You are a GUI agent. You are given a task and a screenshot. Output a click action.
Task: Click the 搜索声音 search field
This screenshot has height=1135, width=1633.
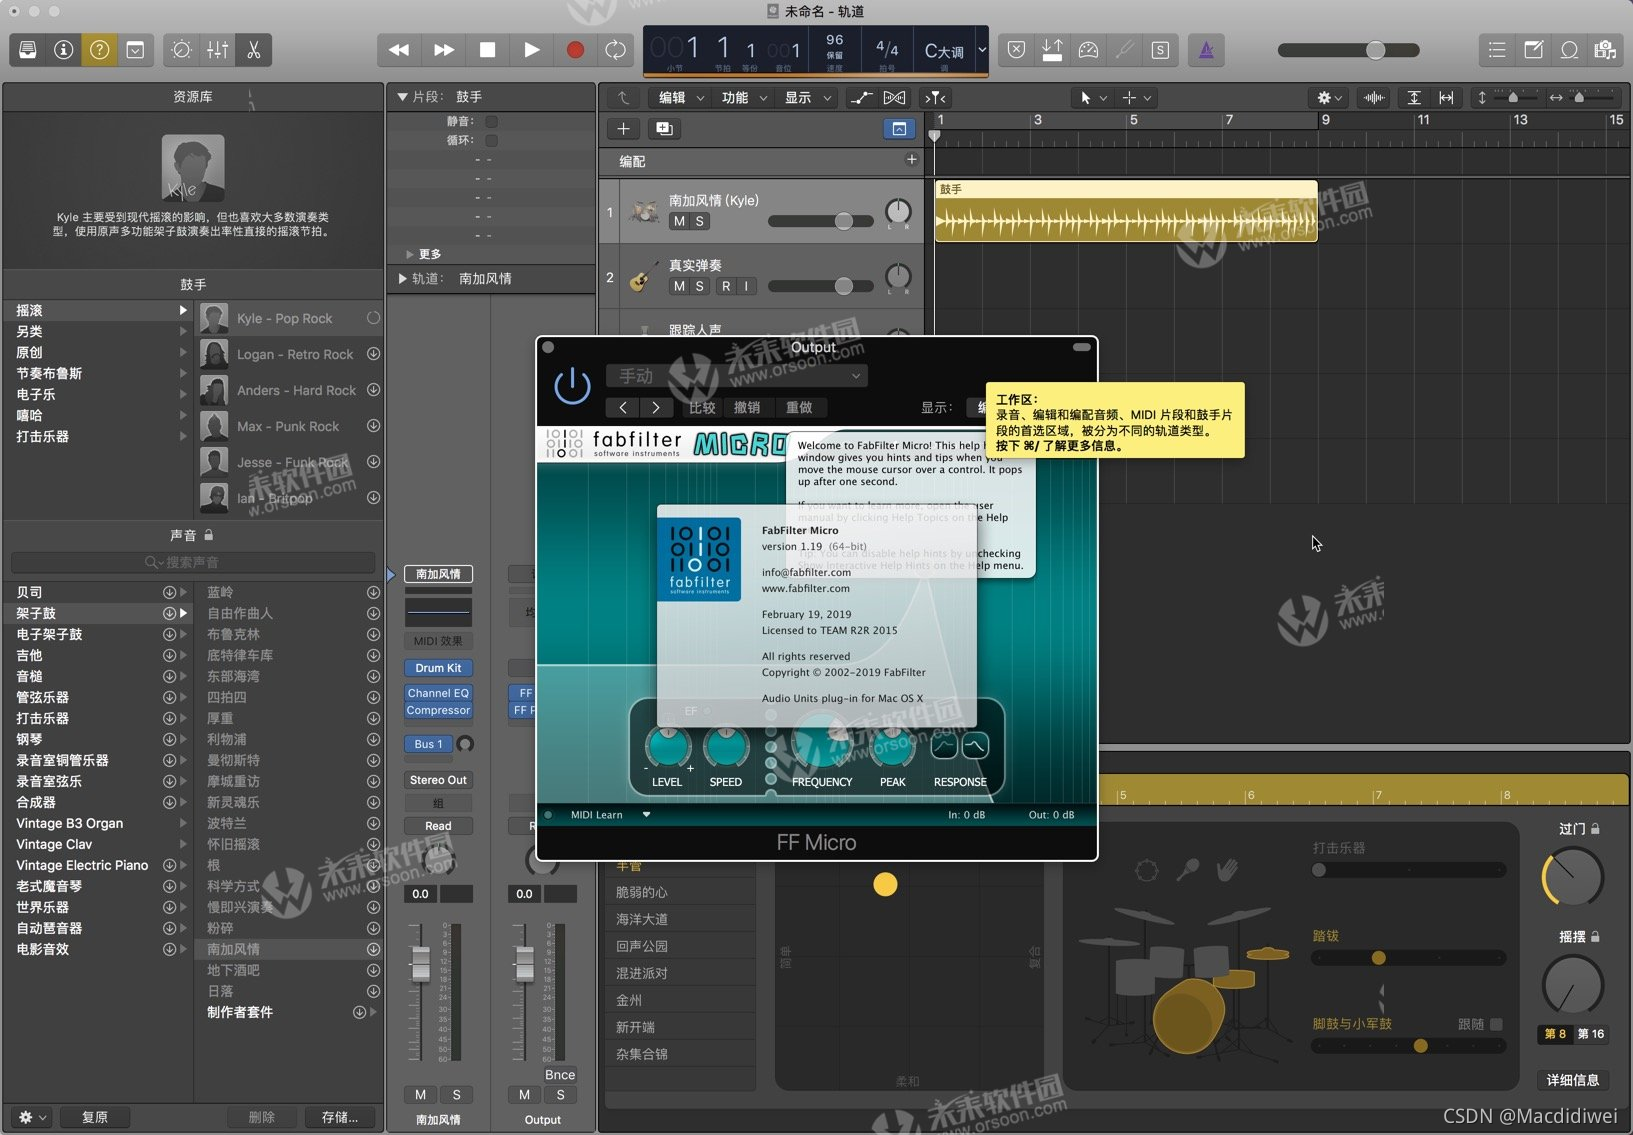(x=193, y=562)
